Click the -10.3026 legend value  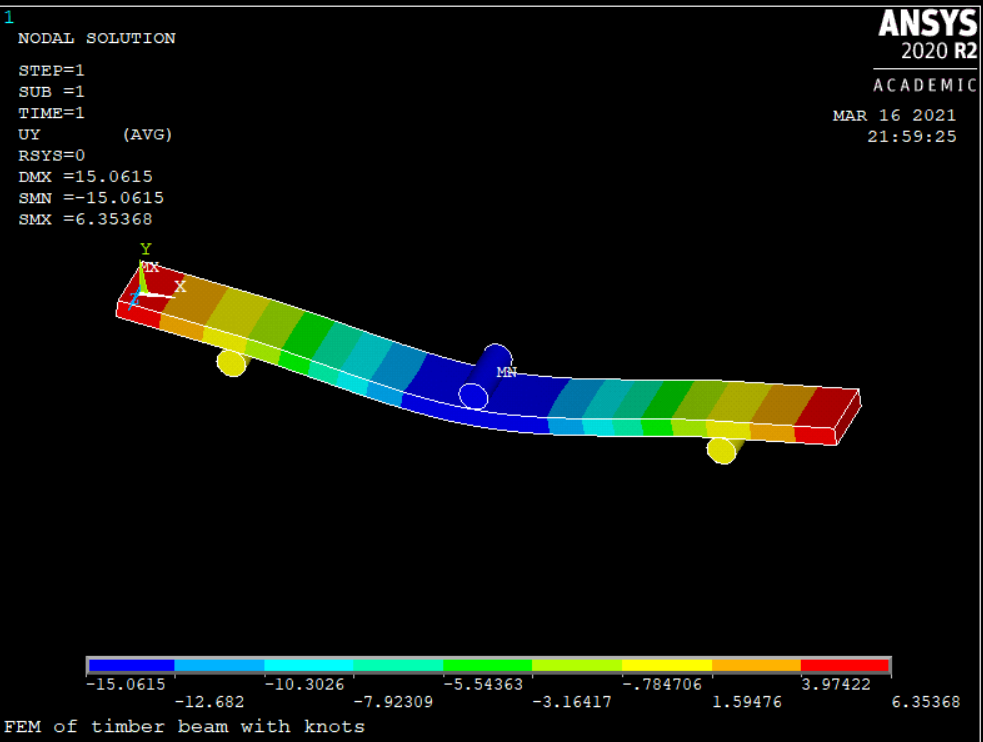304,684
